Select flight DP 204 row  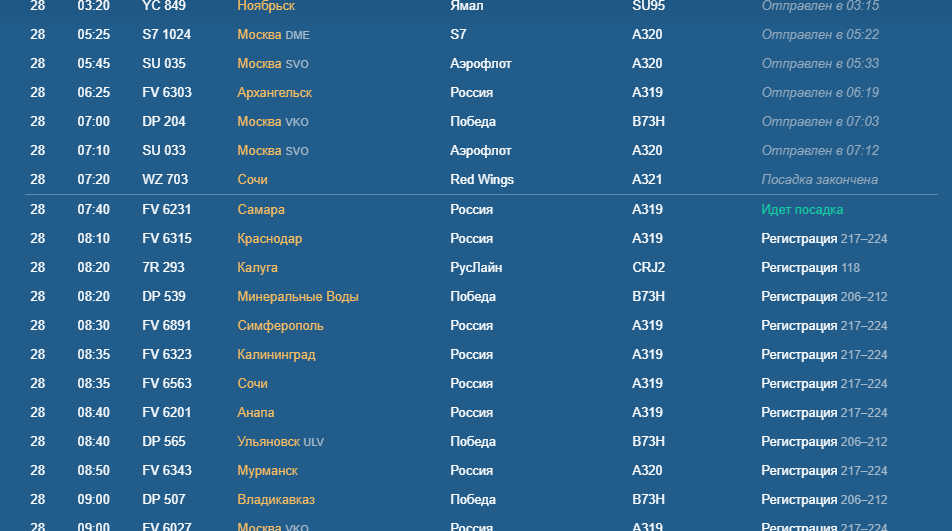(x=481, y=121)
